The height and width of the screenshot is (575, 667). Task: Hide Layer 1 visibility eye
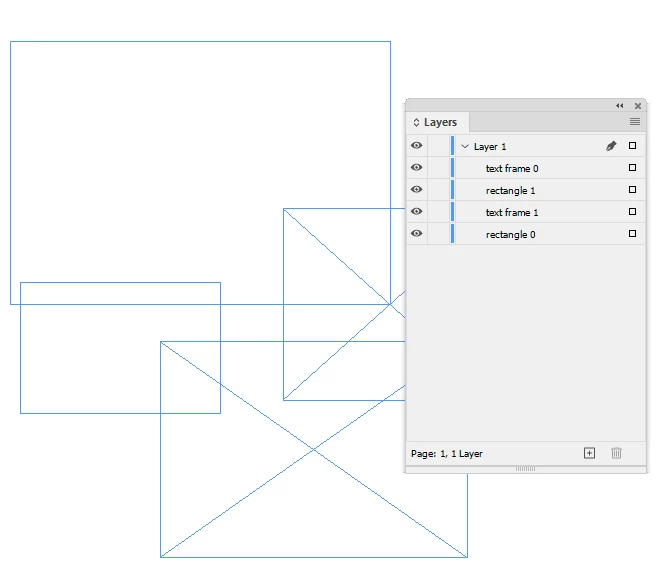(x=417, y=146)
